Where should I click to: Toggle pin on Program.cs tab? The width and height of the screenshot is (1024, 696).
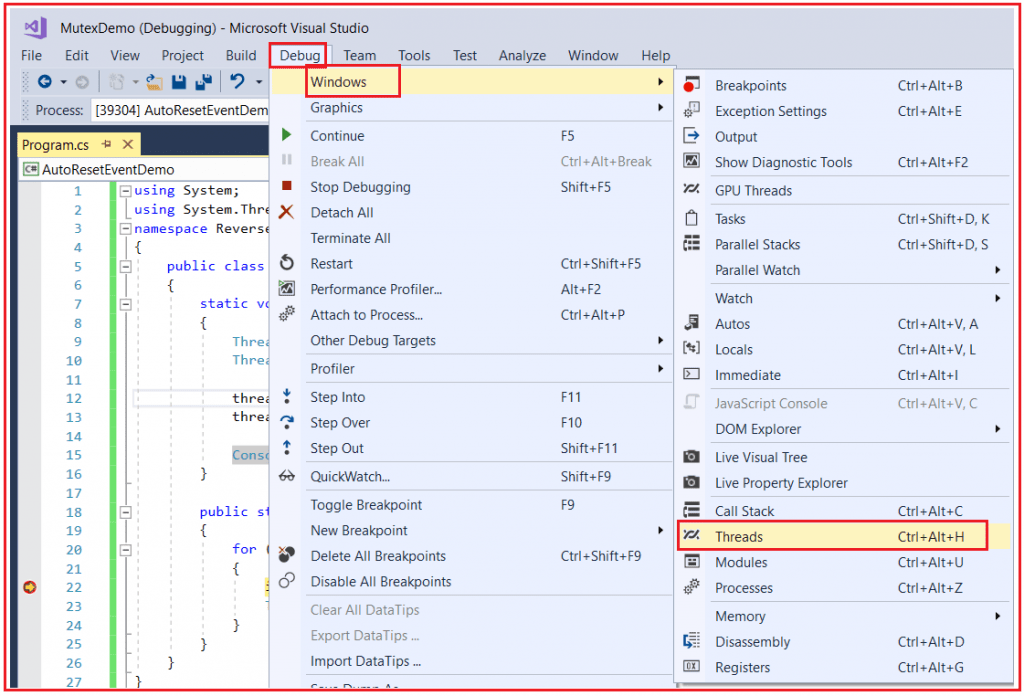[x=106, y=145]
